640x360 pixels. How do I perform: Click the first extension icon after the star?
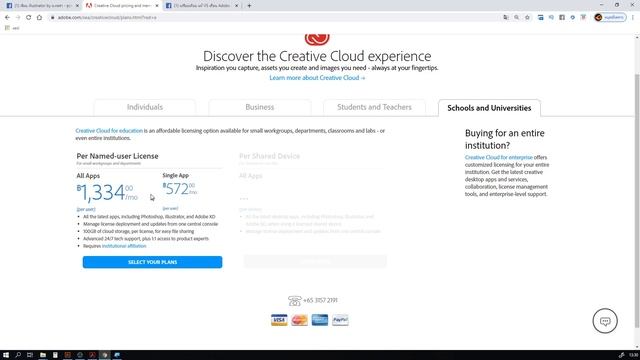pyautogui.click(x=540, y=18)
